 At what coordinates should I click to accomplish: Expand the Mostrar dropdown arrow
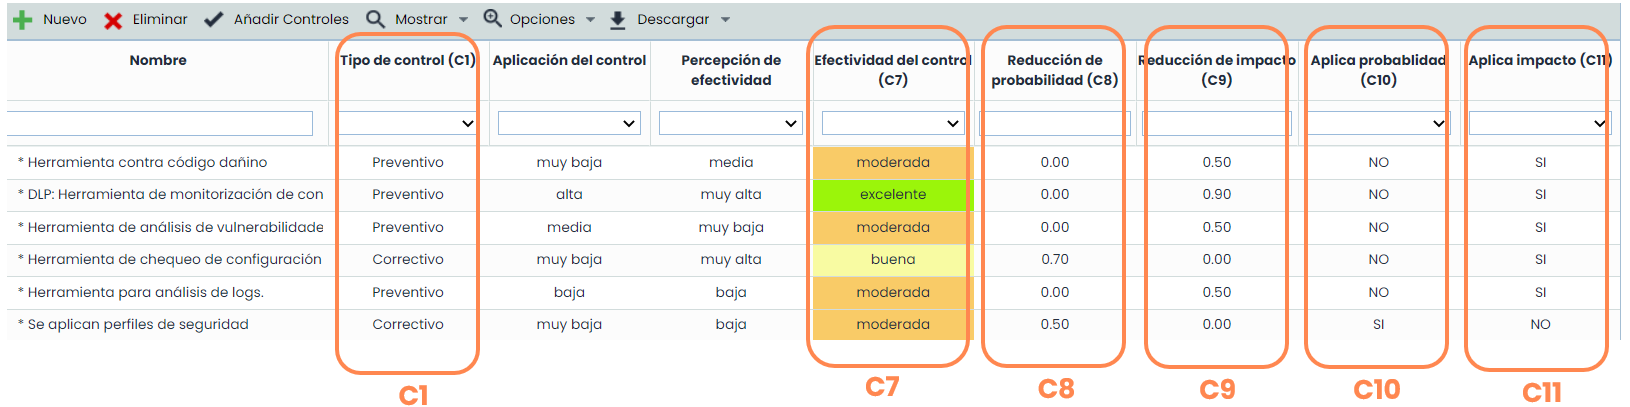point(463,20)
